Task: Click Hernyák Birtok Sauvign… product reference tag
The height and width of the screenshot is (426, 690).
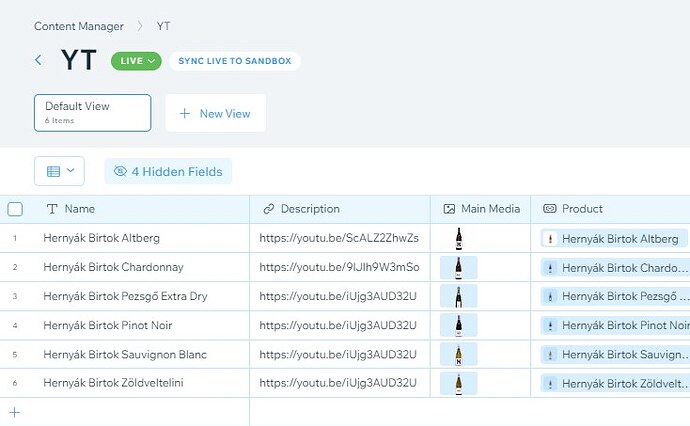Action: tap(615, 355)
